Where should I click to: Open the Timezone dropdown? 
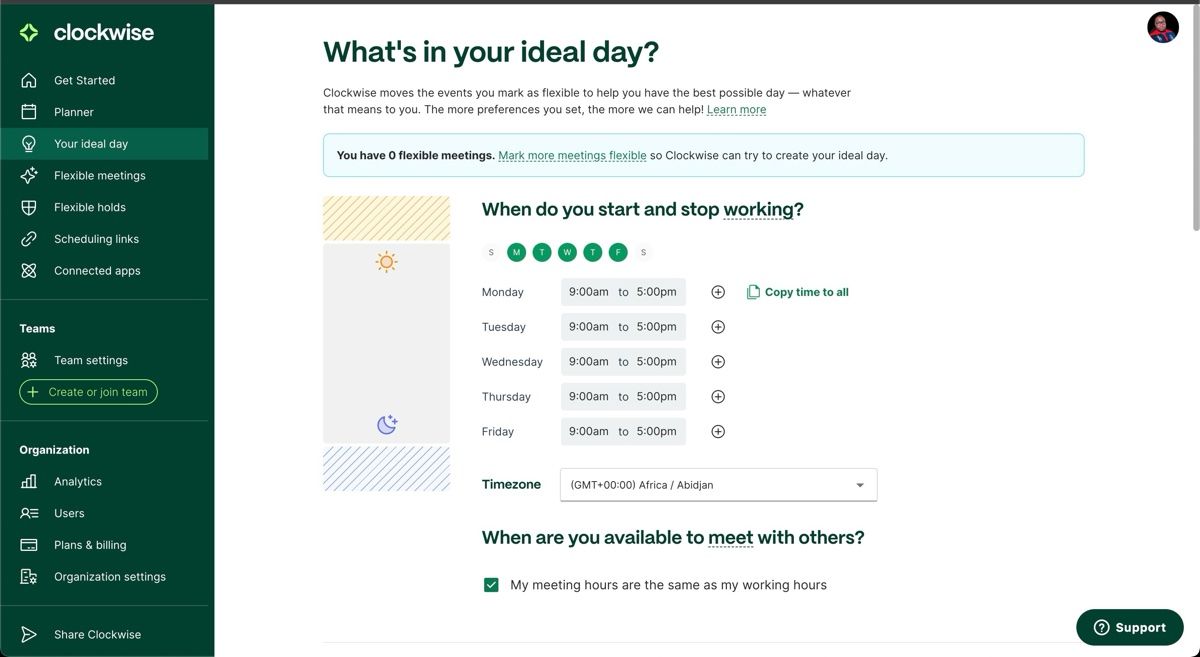point(718,484)
